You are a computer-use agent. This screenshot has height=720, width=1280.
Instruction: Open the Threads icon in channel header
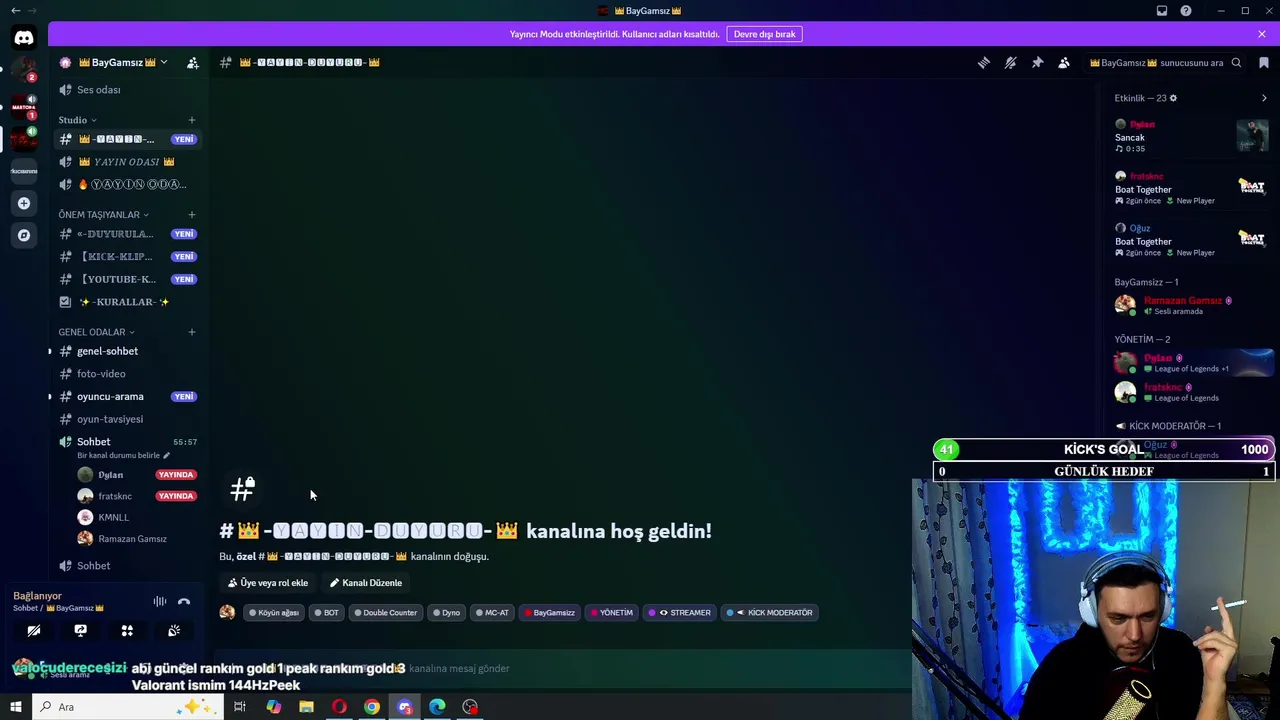[x=984, y=63]
